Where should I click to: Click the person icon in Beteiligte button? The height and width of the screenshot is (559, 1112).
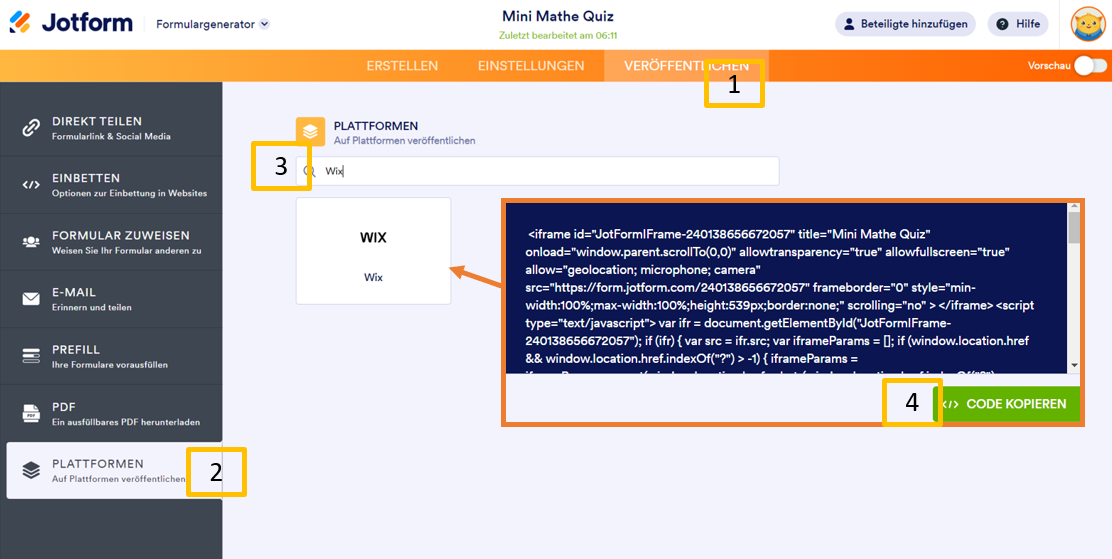click(849, 24)
